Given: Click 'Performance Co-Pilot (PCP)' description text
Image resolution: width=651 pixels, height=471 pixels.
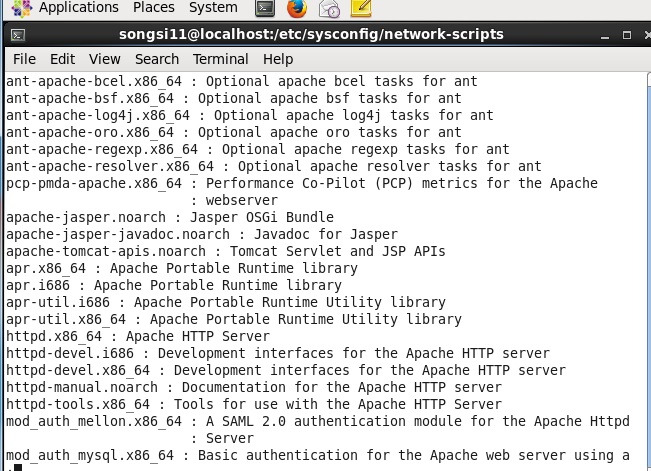Looking at the screenshot, I should click(x=309, y=184).
